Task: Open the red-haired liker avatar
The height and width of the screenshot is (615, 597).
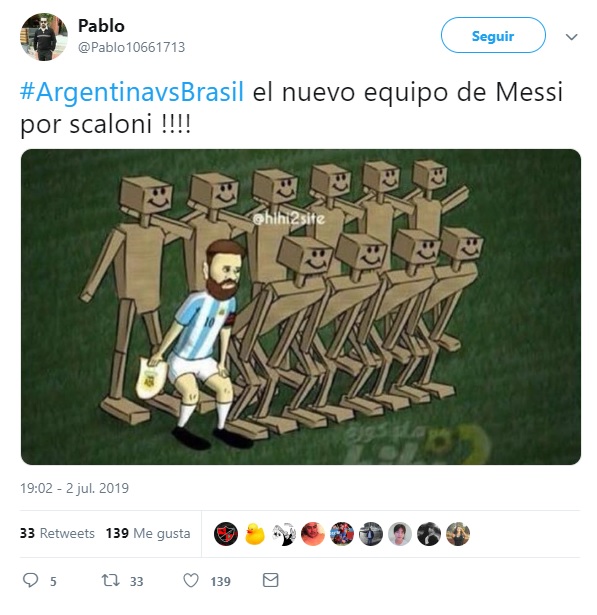Action: (313, 534)
